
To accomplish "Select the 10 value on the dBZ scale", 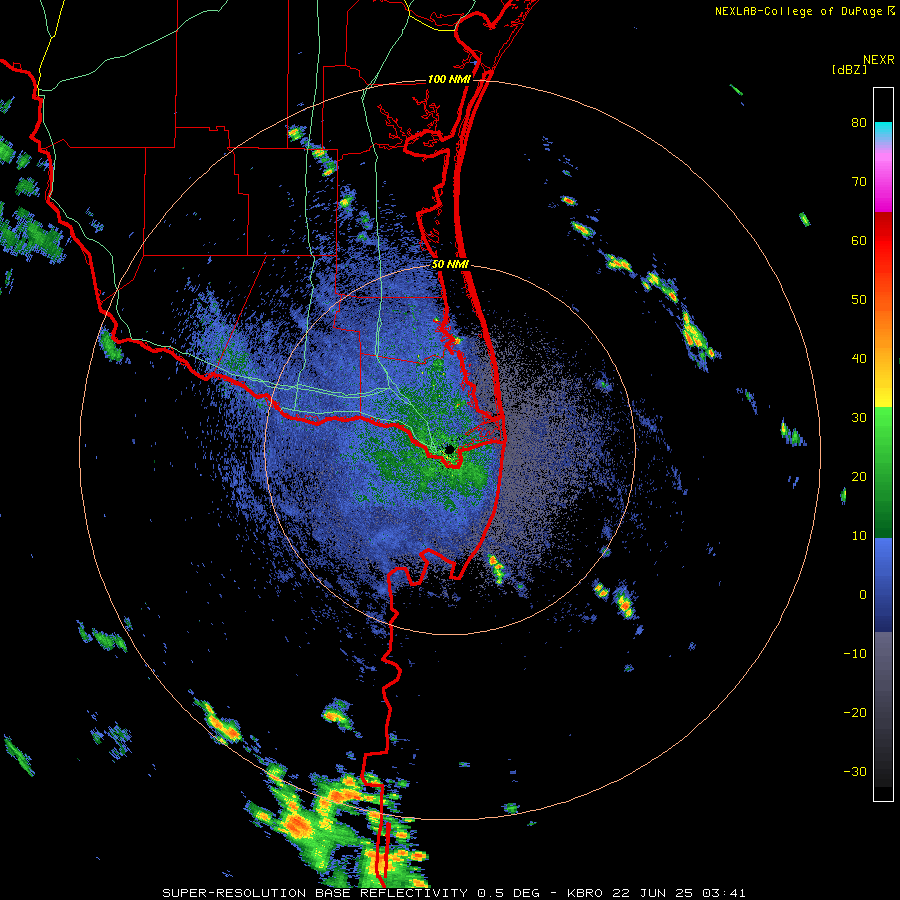I will click(859, 536).
